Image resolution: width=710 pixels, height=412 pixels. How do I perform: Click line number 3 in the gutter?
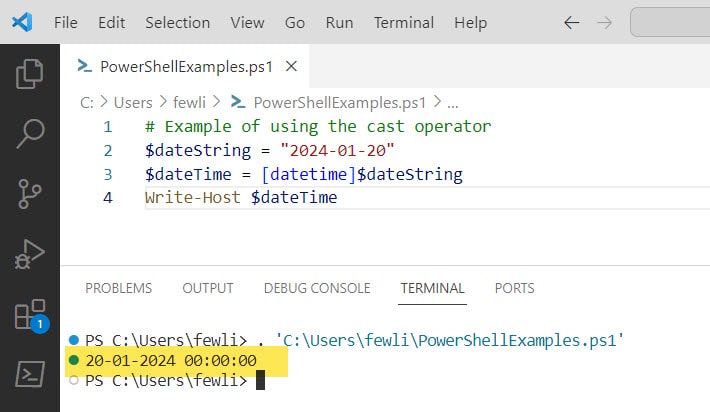pos(108,174)
